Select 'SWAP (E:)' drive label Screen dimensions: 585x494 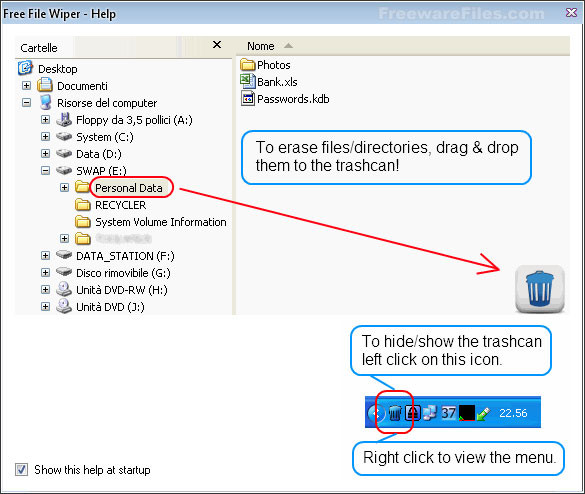101,171
